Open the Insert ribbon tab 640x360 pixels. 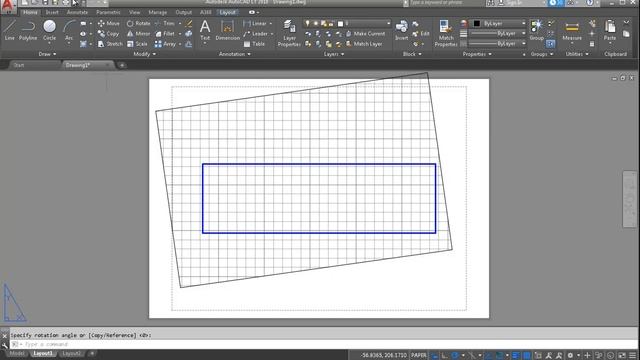pos(52,12)
